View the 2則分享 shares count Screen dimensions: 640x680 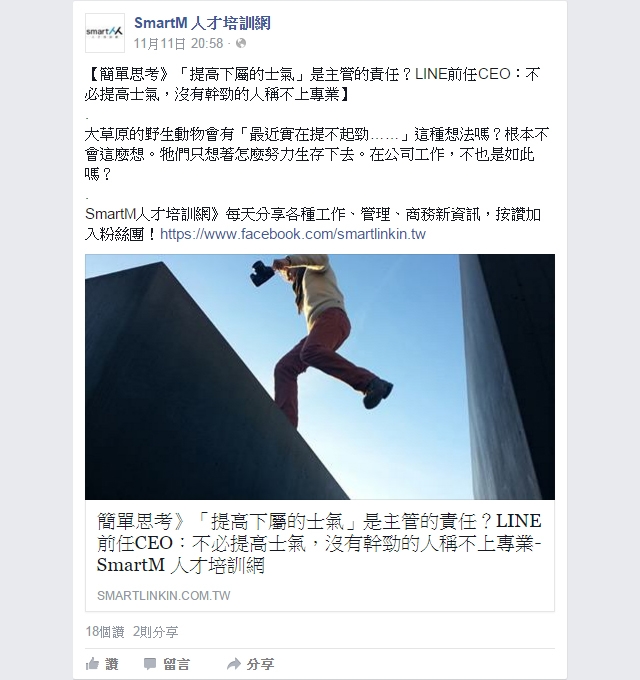coord(156,632)
